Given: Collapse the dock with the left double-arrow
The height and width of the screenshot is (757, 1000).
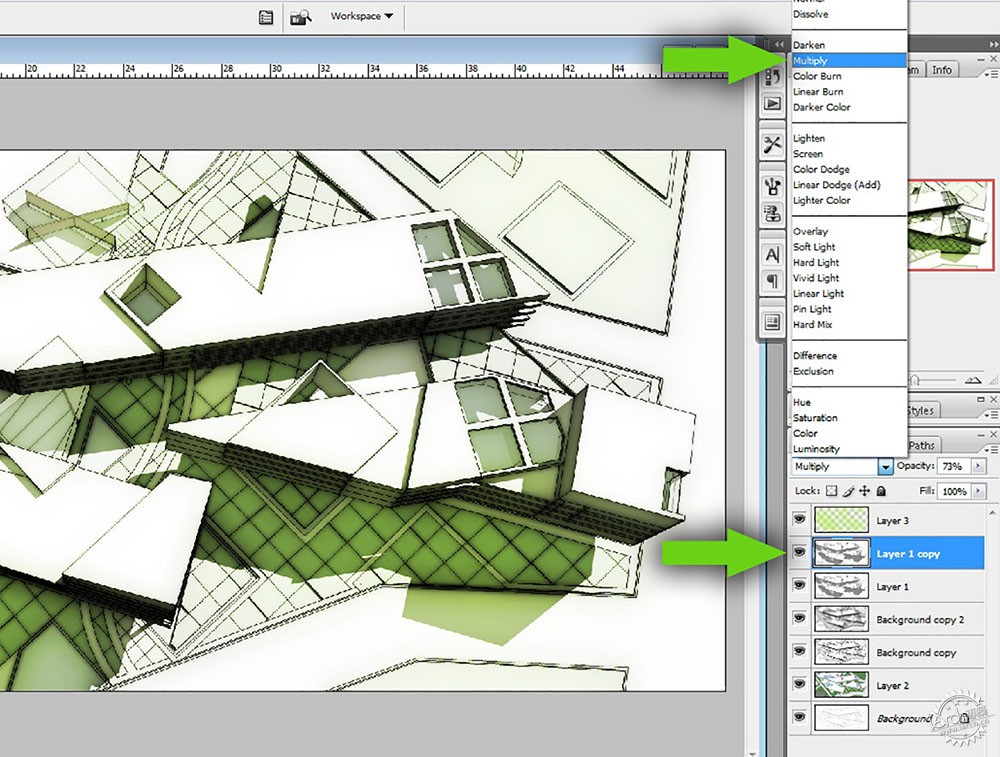Looking at the screenshot, I should point(779,44).
